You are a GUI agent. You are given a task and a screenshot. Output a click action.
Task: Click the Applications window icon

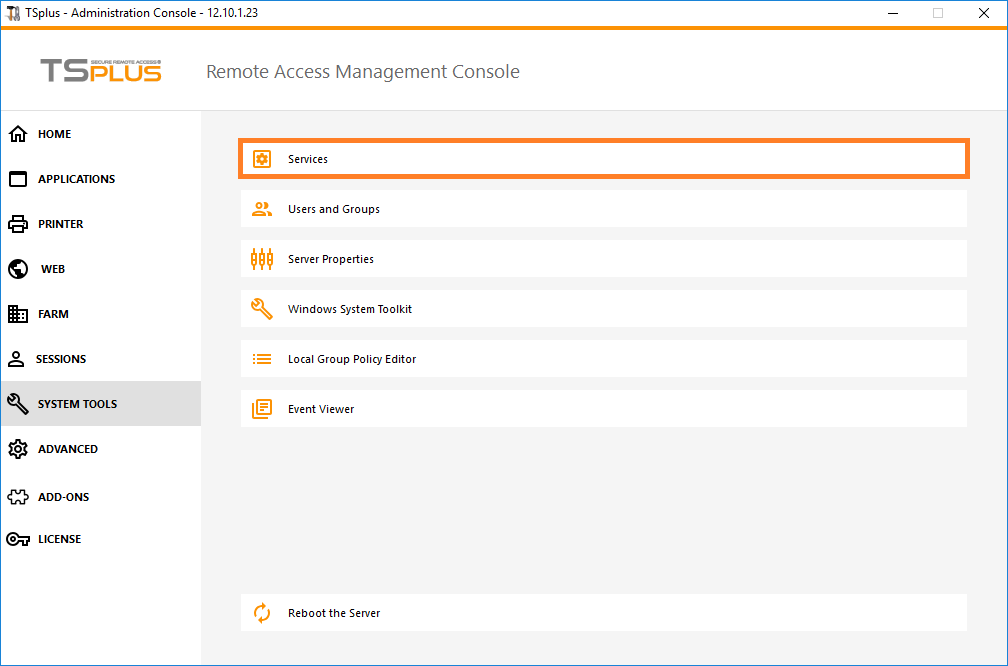17,179
